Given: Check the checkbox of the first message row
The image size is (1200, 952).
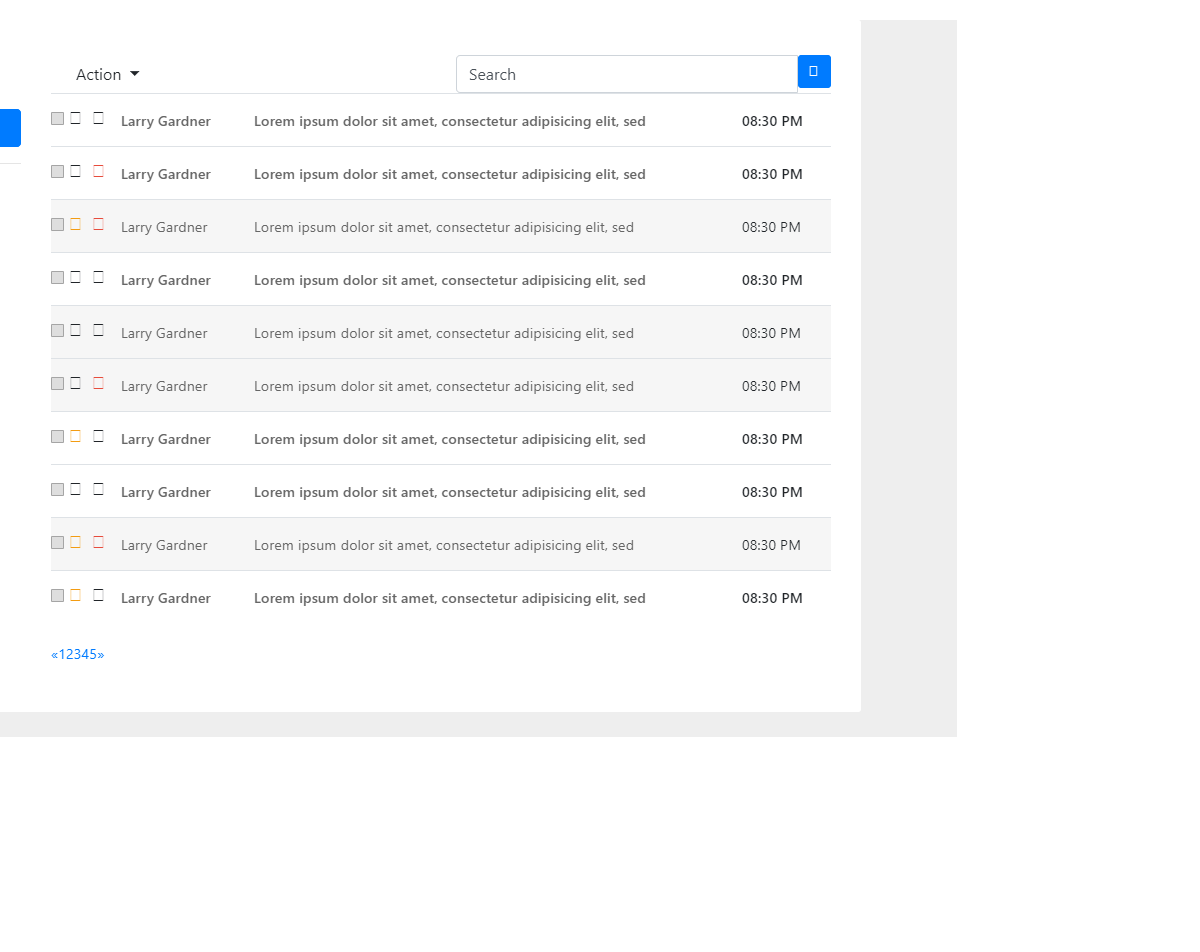Looking at the screenshot, I should (57, 119).
